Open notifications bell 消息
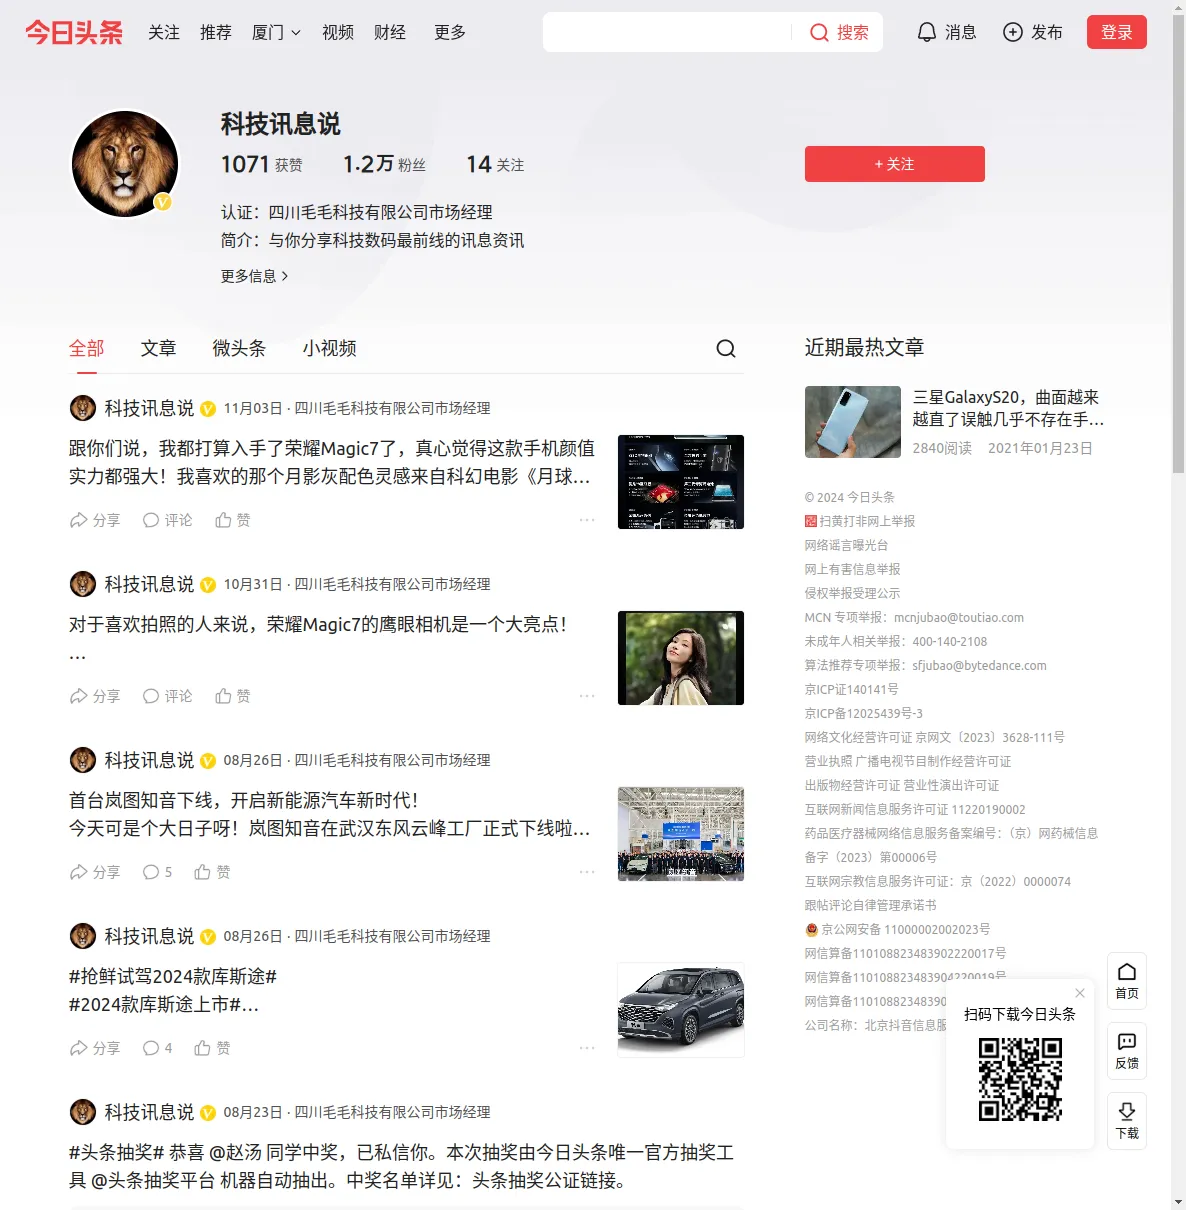The height and width of the screenshot is (1210, 1186). pyautogui.click(x=946, y=32)
